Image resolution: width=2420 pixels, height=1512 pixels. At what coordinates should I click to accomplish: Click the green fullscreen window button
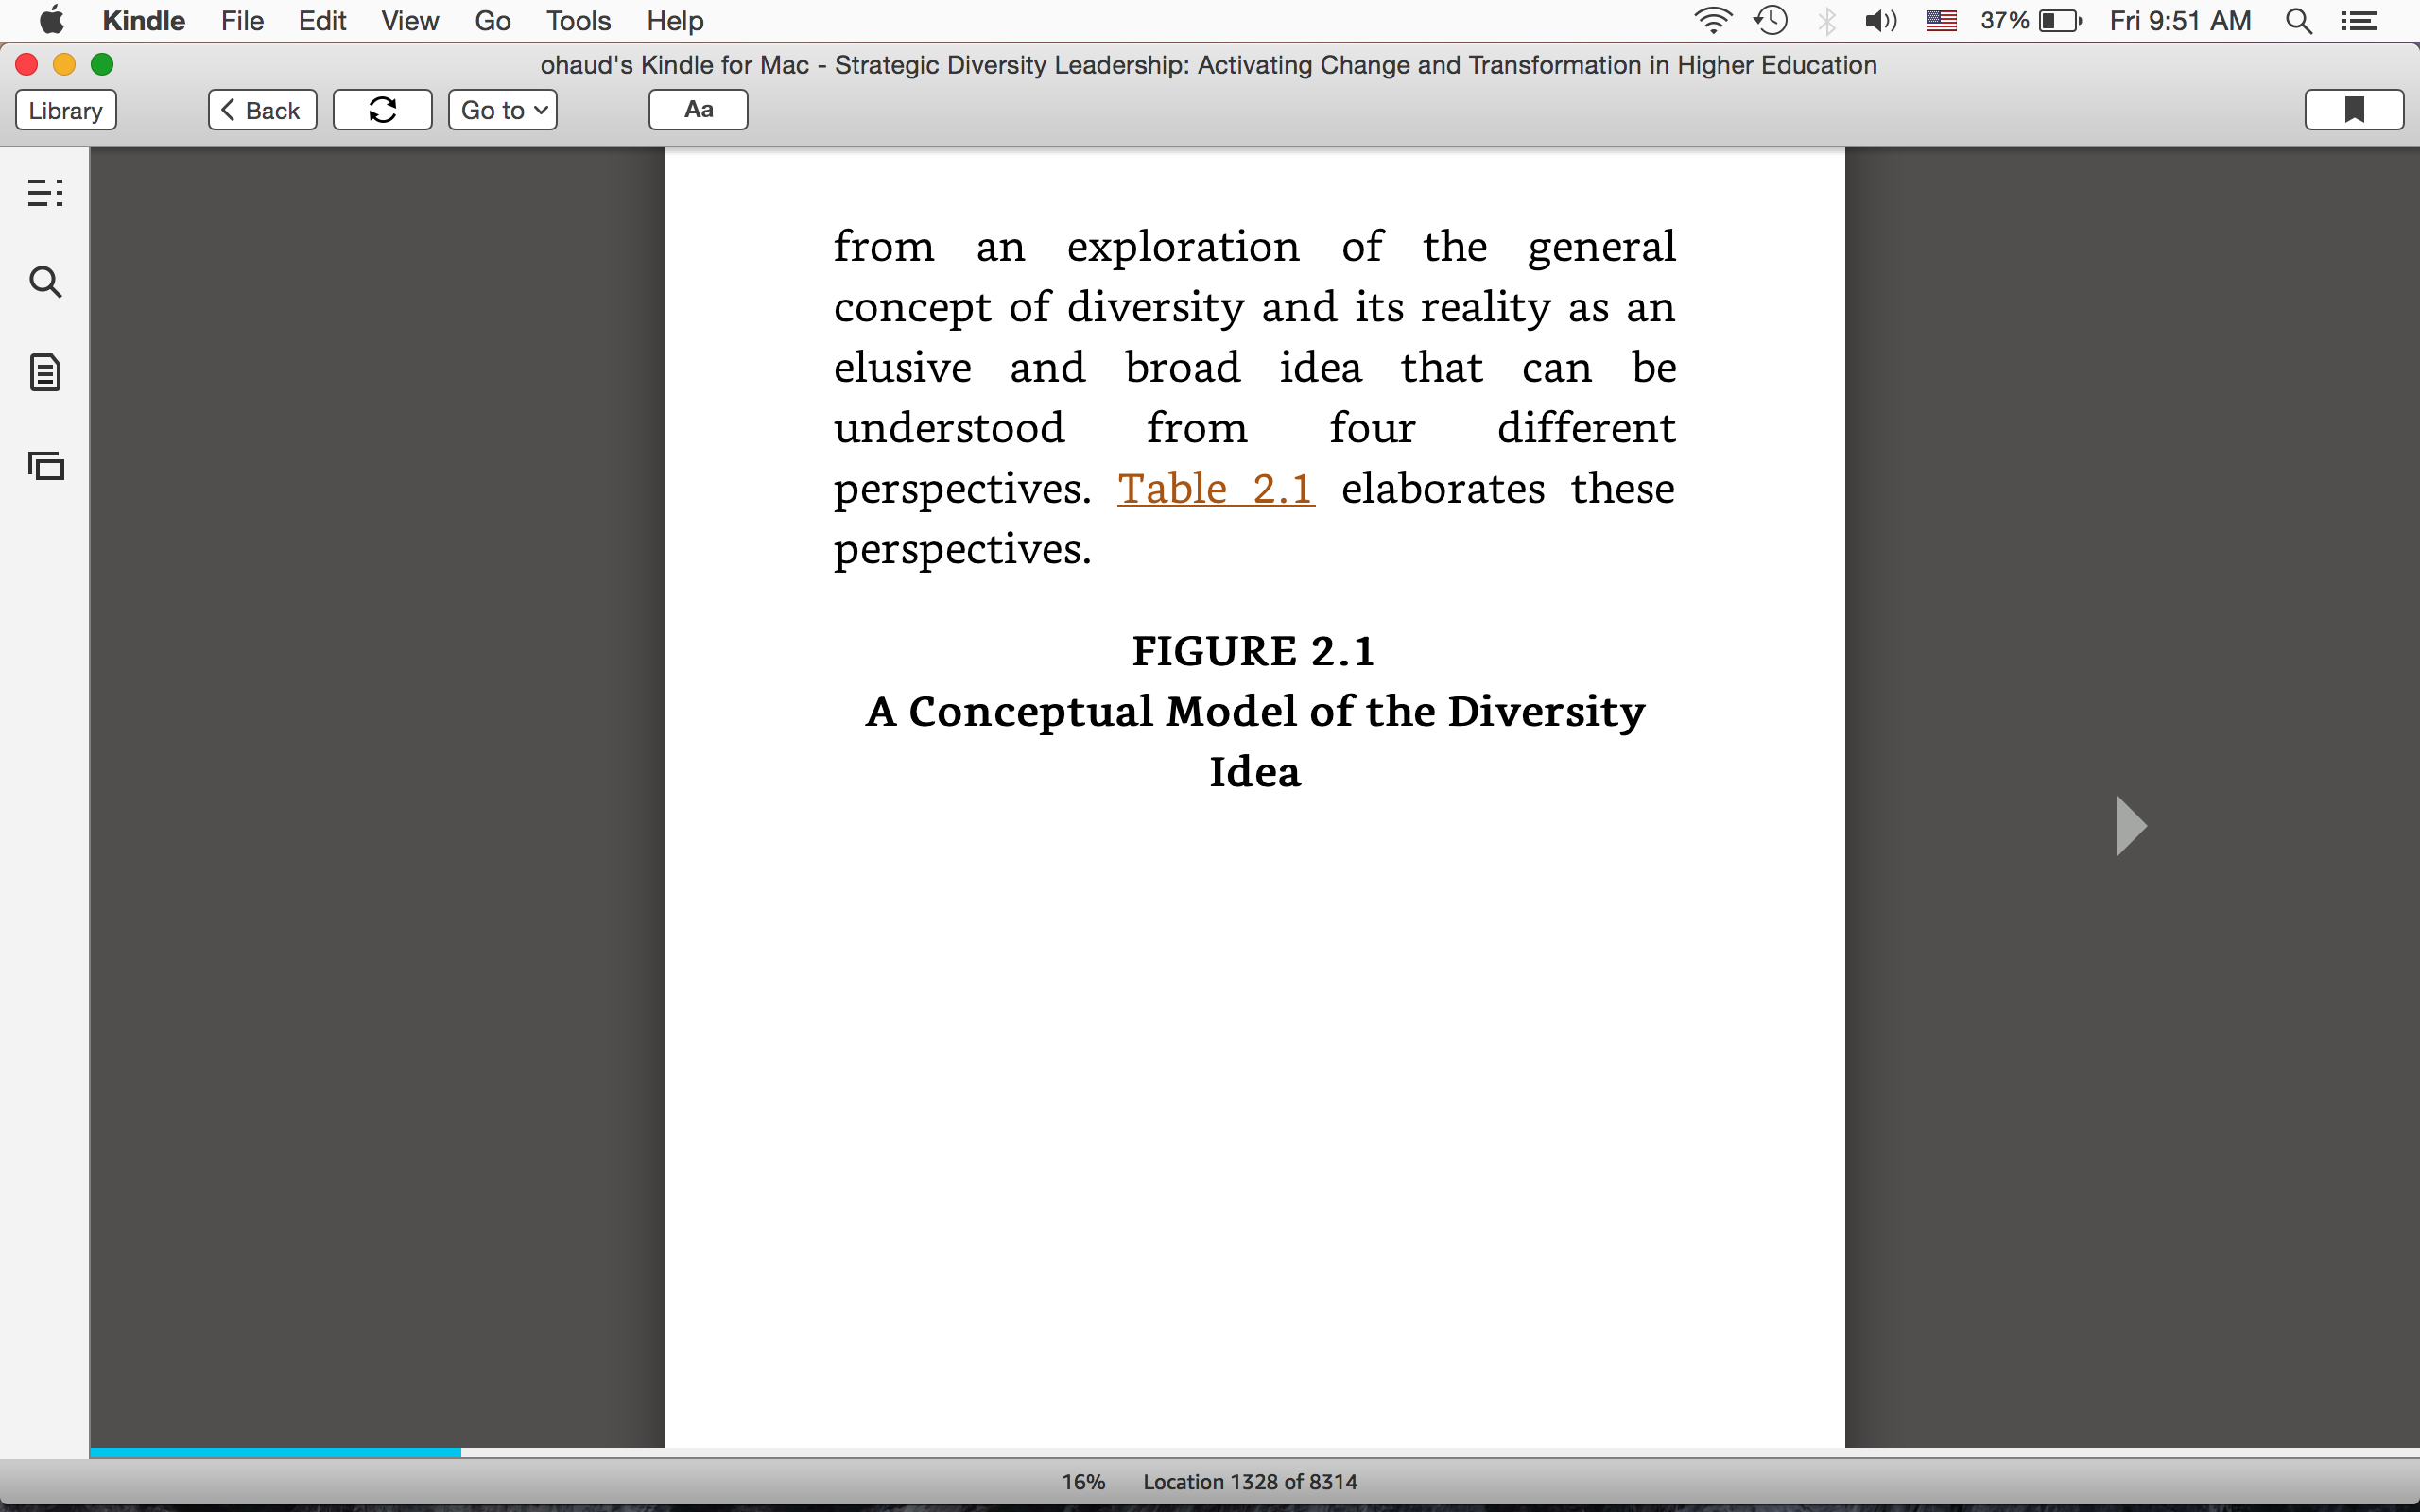(102, 65)
